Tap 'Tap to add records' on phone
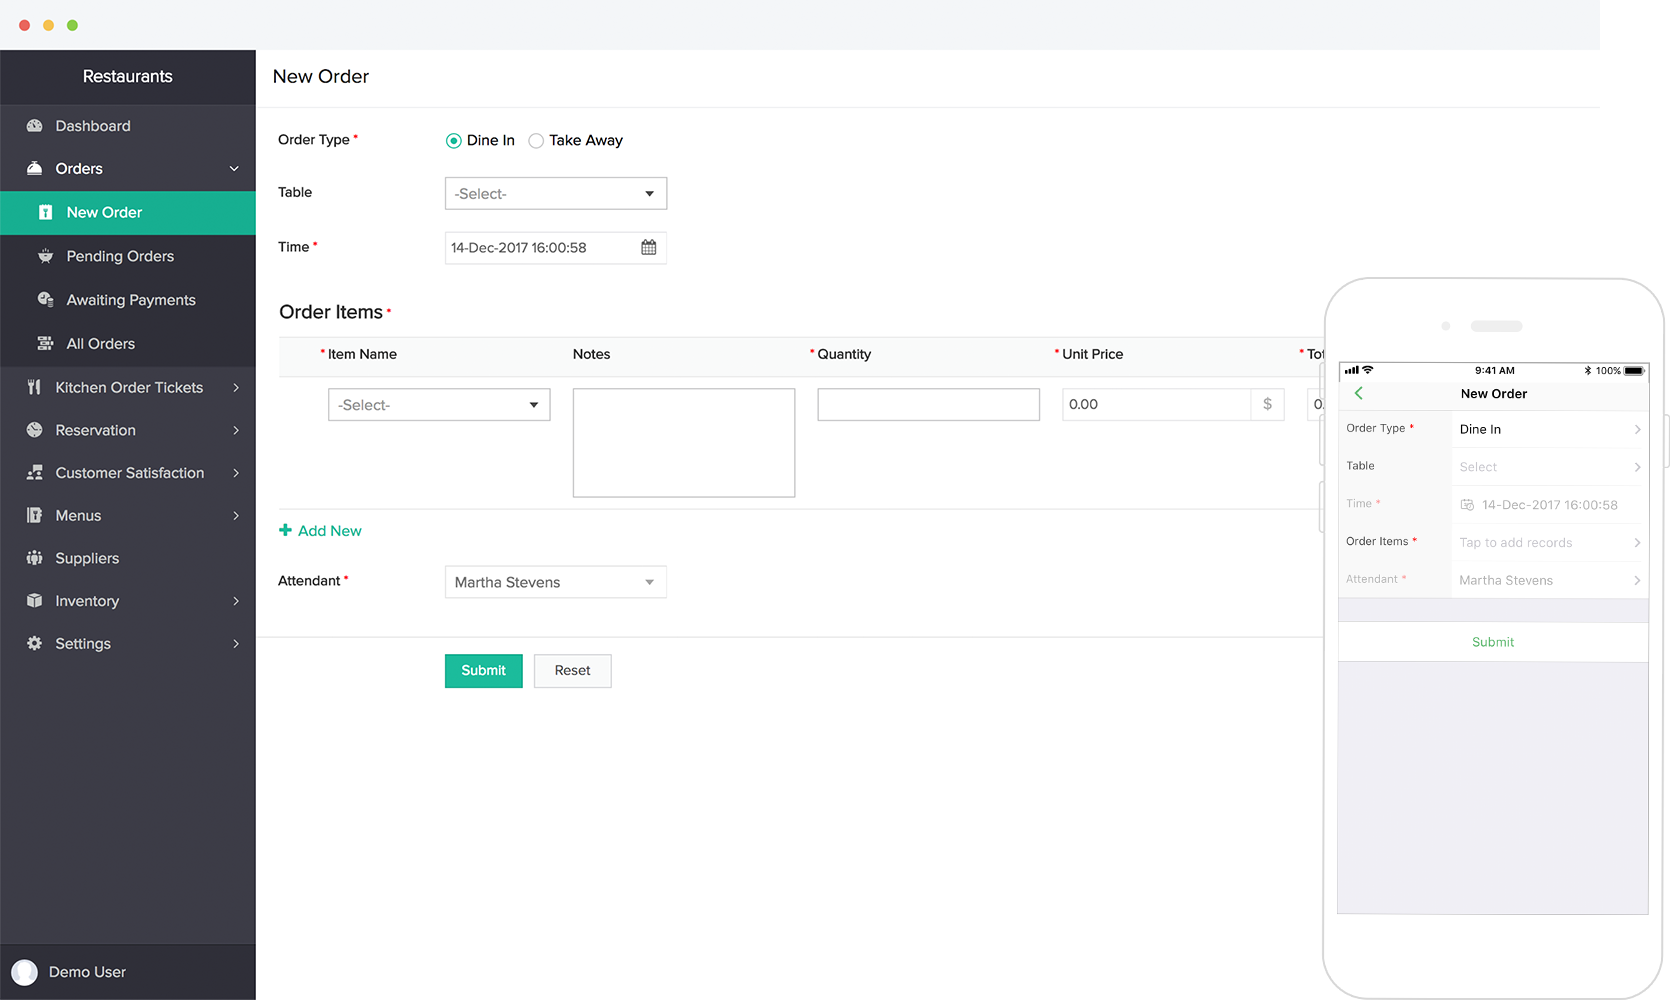The width and height of the screenshot is (1670, 1000). point(1516,543)
